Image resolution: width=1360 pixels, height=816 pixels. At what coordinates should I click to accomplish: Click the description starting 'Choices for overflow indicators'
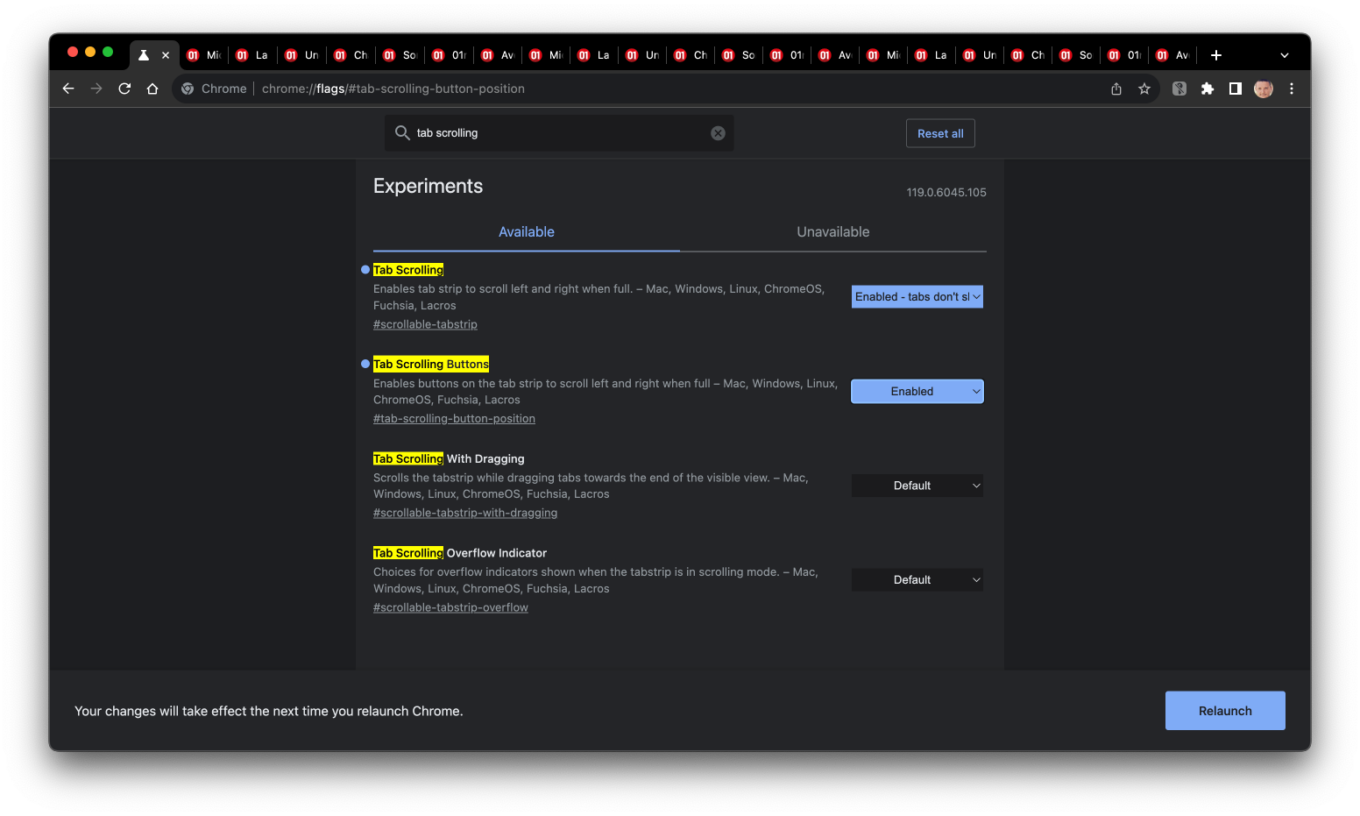point(595,580)
